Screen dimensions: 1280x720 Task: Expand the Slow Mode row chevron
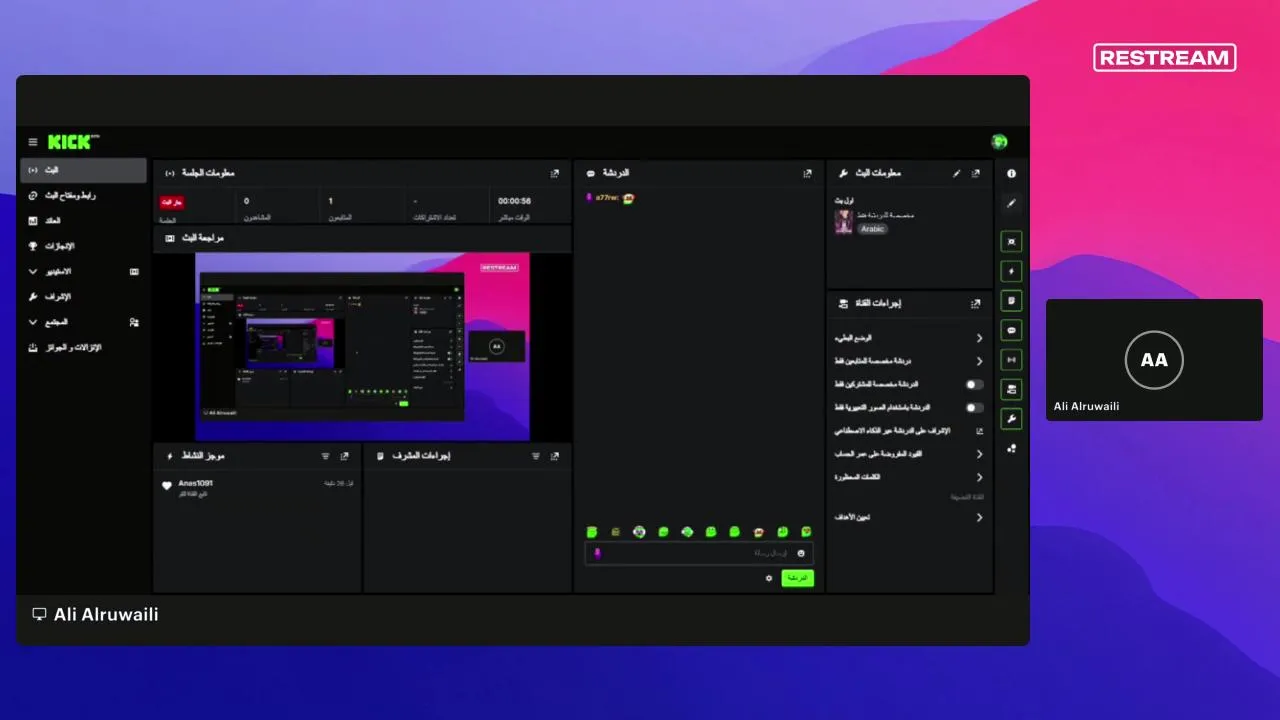[x=979, y=338]
